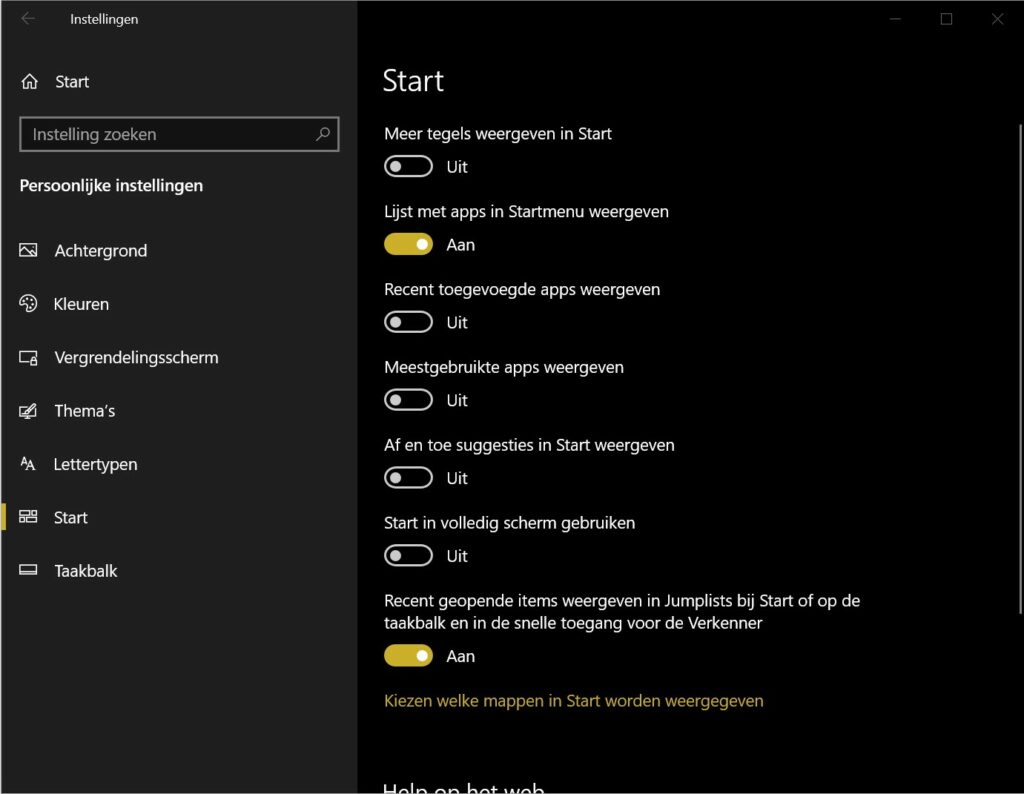1024x794 pixels.
Task: Click the large Start page heading
Action: [x=413, y=81]
